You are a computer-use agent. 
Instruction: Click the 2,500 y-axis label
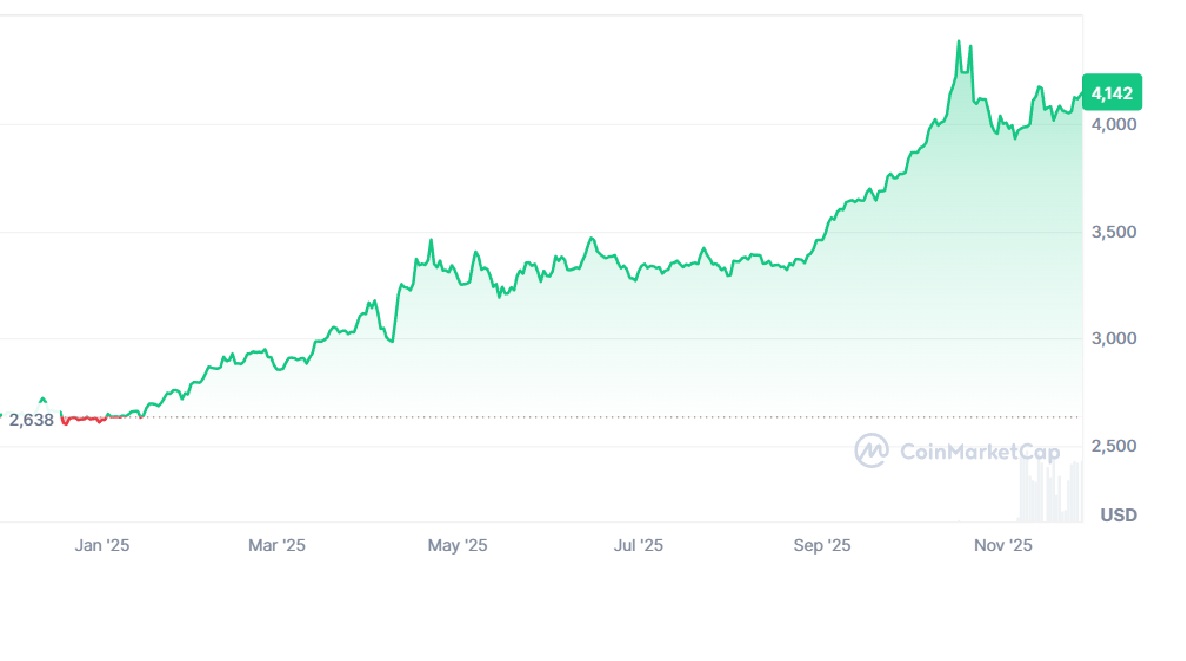(x=1113, y=446)
